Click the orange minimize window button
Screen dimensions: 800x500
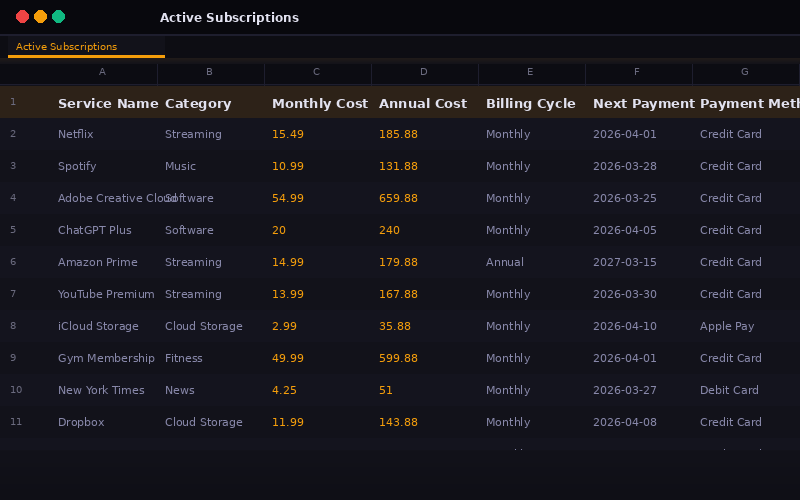(x=40, y=17)
